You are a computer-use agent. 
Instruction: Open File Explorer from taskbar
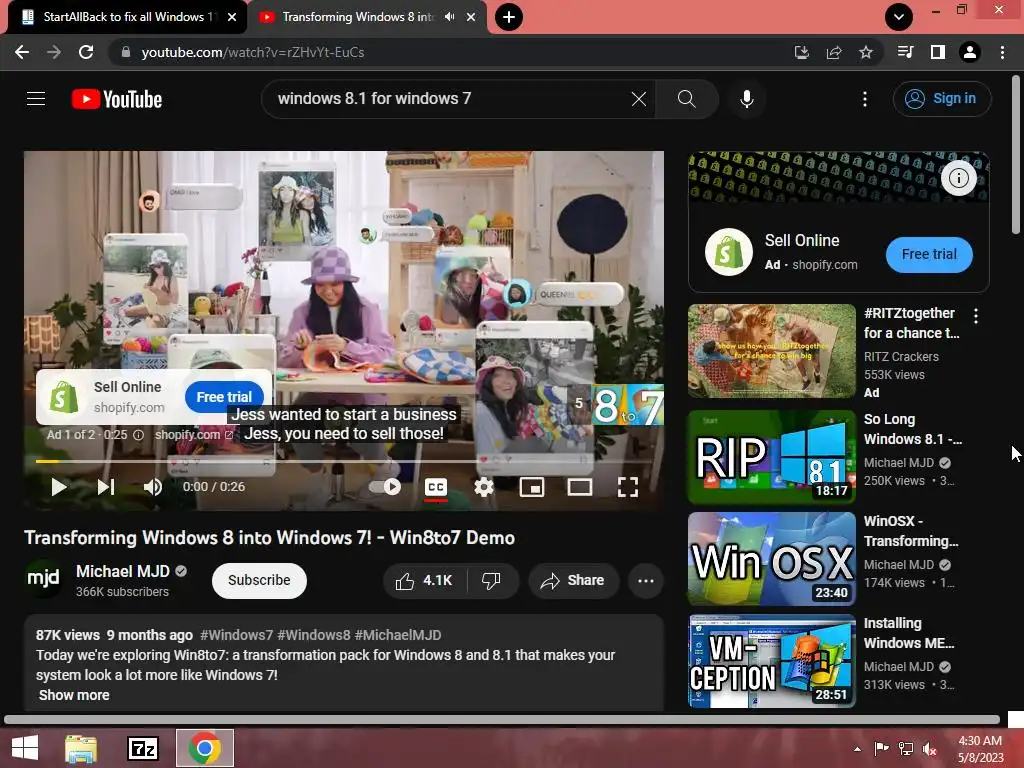[81, 748]
